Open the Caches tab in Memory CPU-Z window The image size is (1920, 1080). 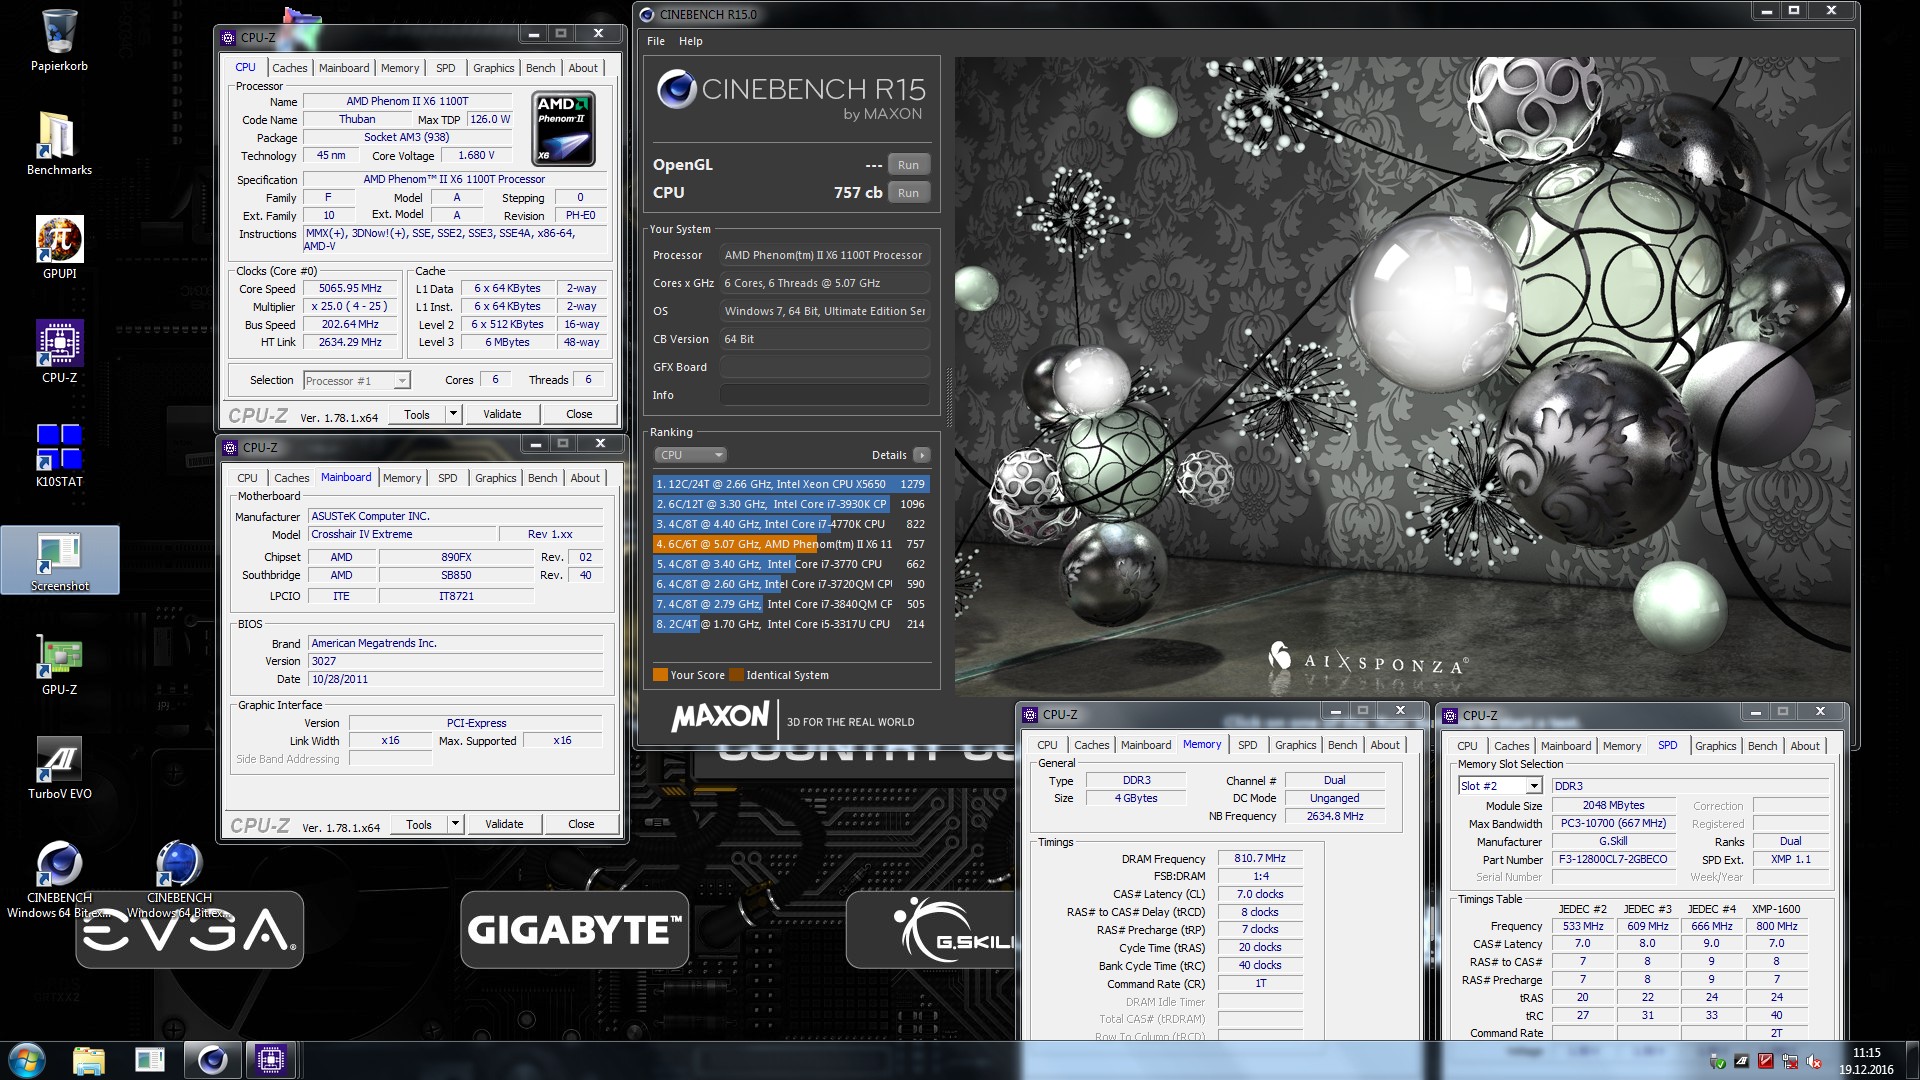tap(1091, 745)
